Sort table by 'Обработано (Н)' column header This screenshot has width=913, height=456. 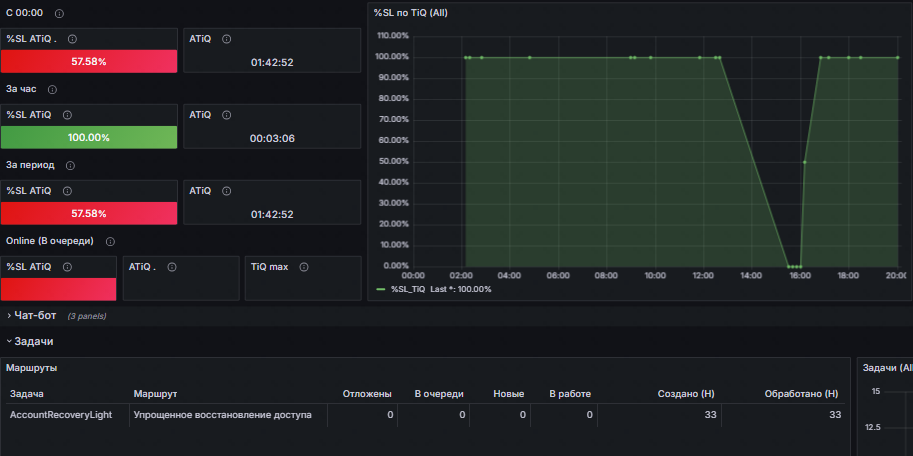pyautogui.click(x=802, y=394)
